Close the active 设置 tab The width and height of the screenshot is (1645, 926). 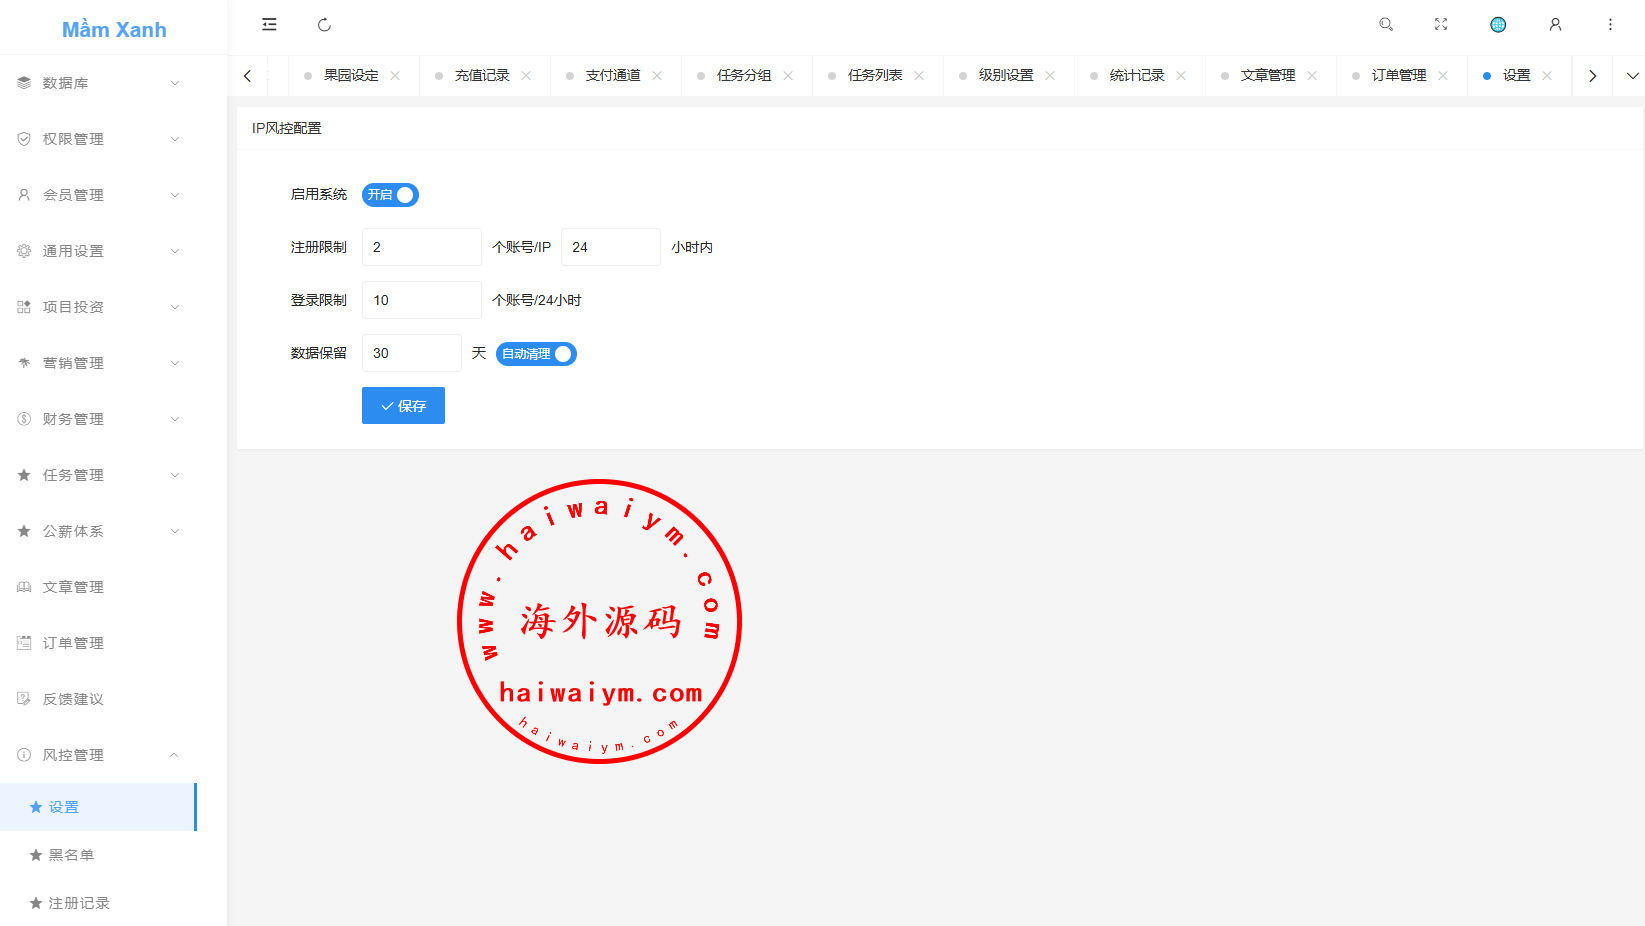(x=1547, y=76)
